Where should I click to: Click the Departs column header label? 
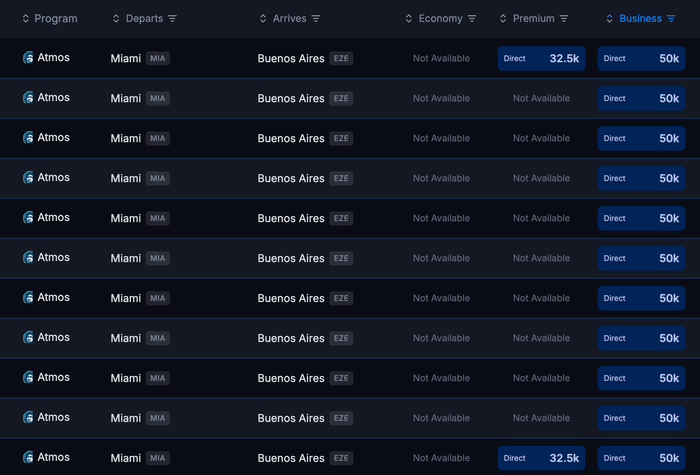click(x=144, y=18)
